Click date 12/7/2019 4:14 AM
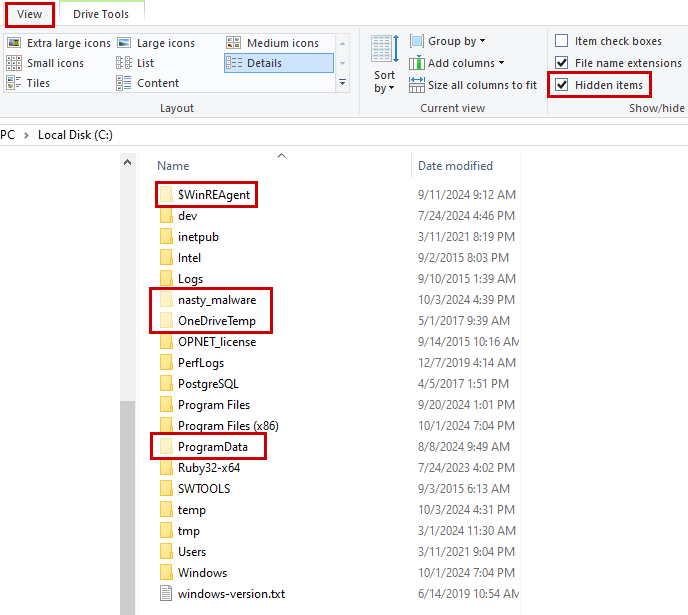 (x=467, y=362)
